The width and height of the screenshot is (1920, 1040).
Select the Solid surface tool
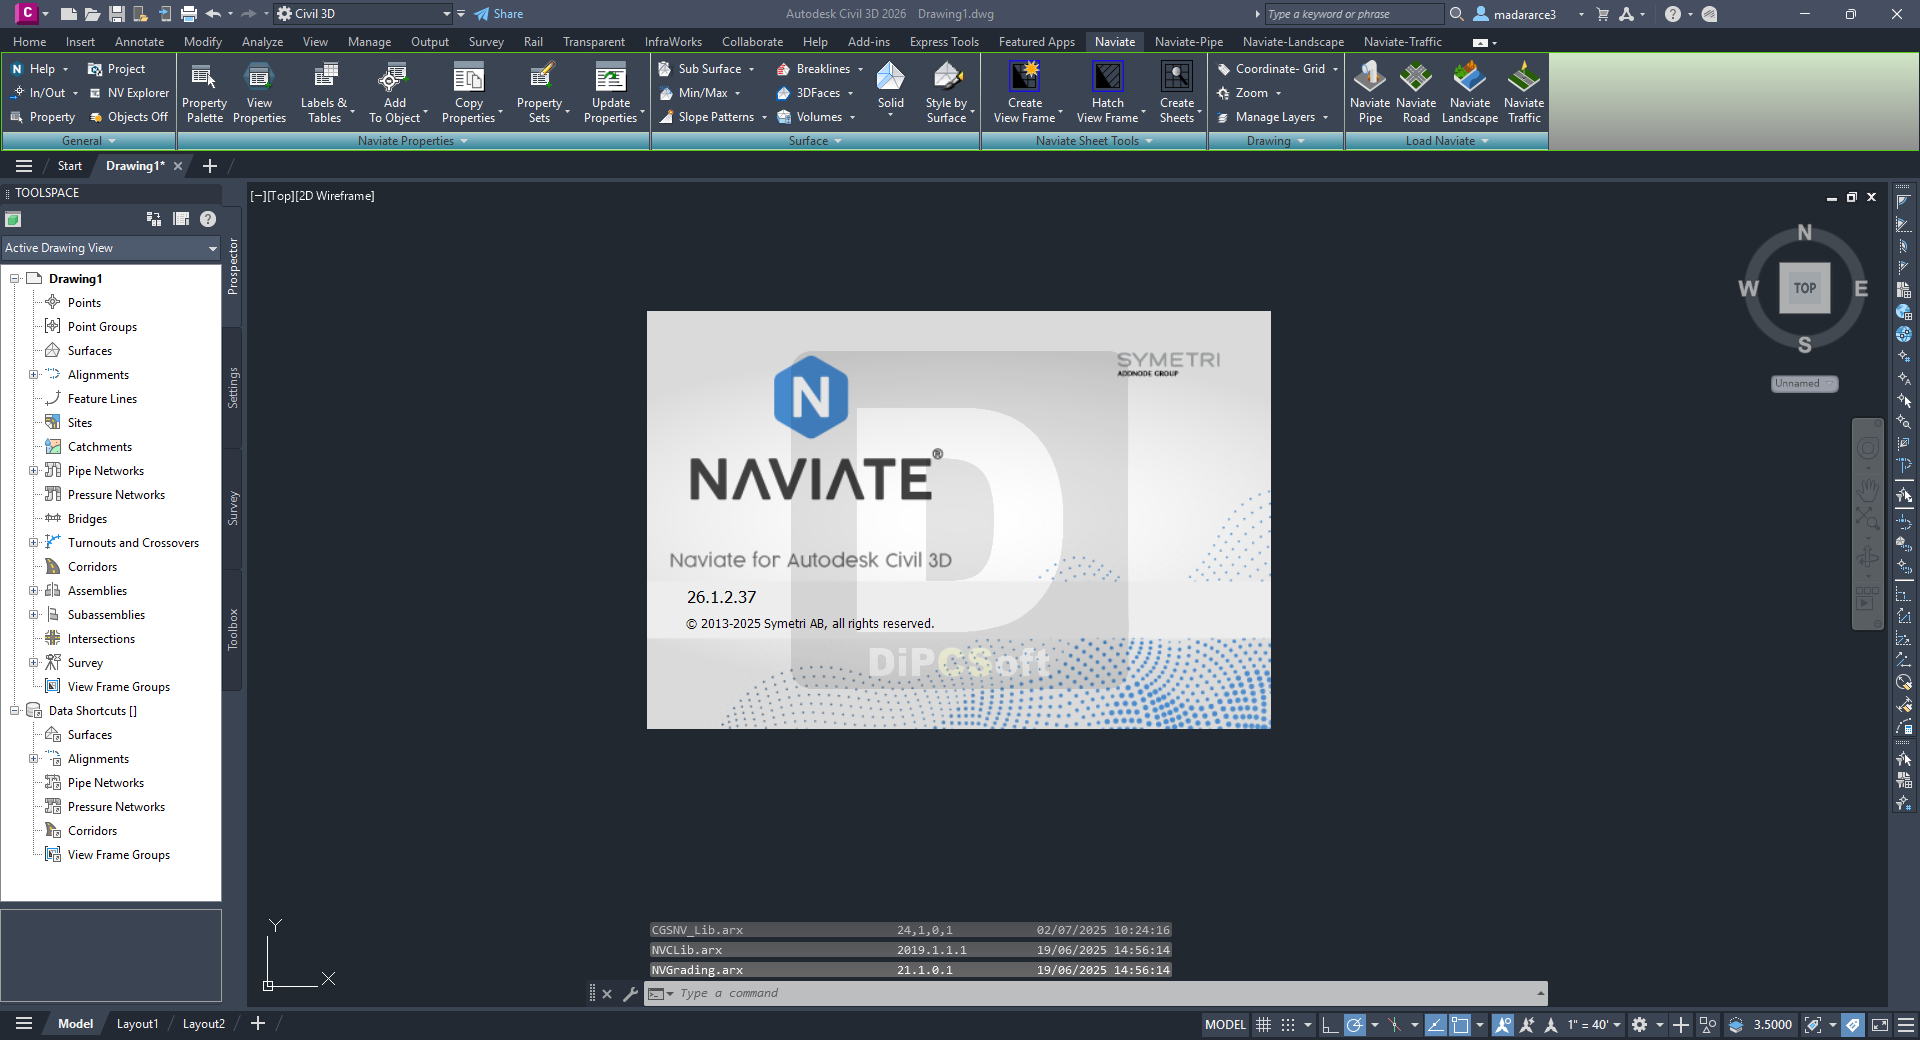coord(890,90)
